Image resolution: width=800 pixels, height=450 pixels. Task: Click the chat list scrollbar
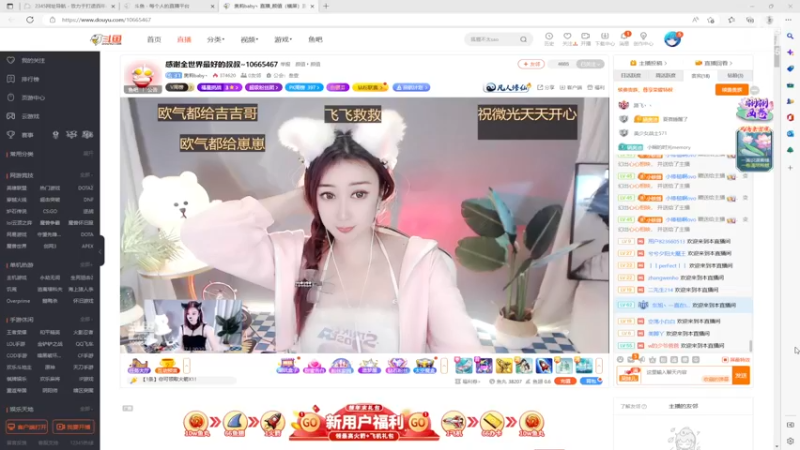tap(751, 346)
